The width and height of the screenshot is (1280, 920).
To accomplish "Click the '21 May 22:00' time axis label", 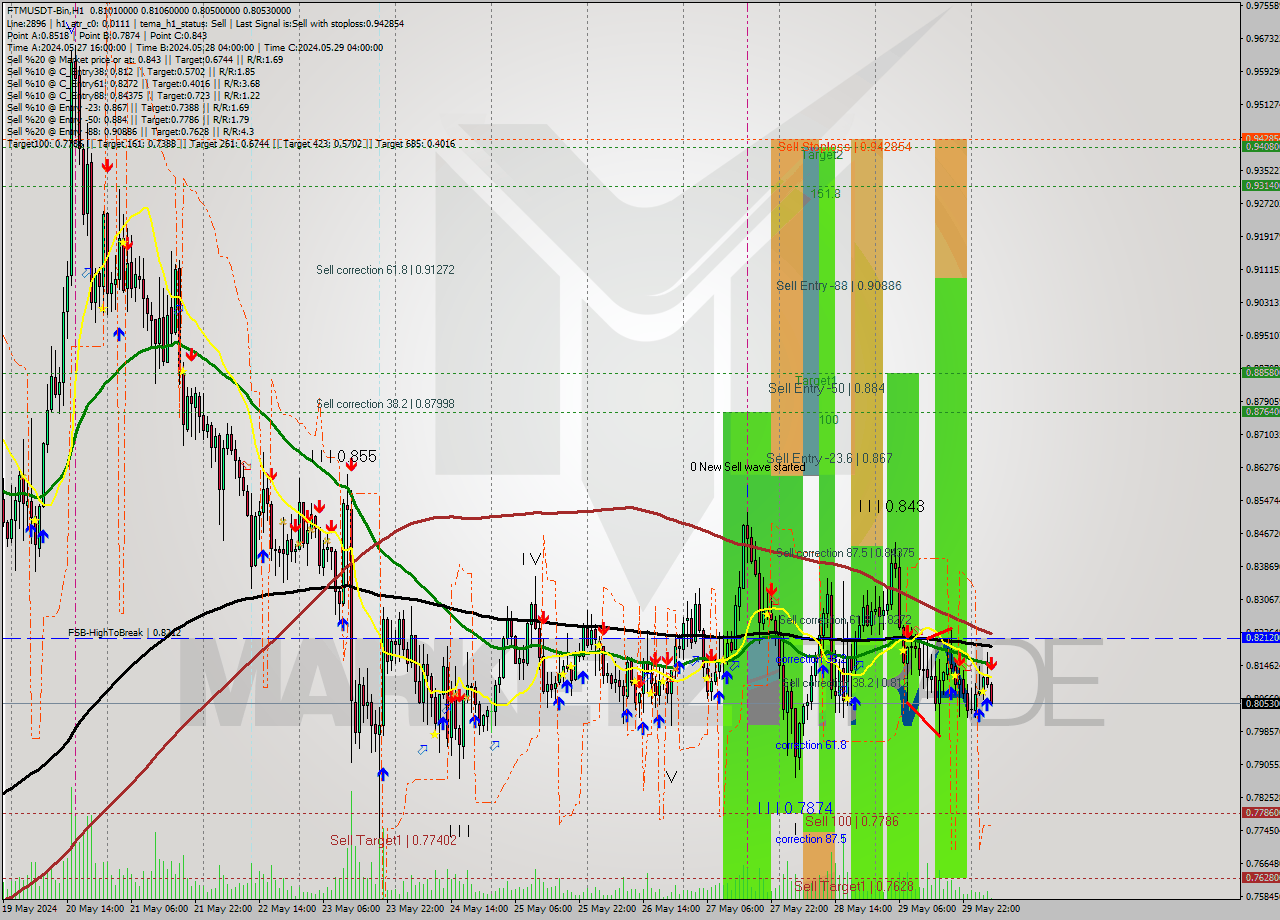I will click(224, 909).
